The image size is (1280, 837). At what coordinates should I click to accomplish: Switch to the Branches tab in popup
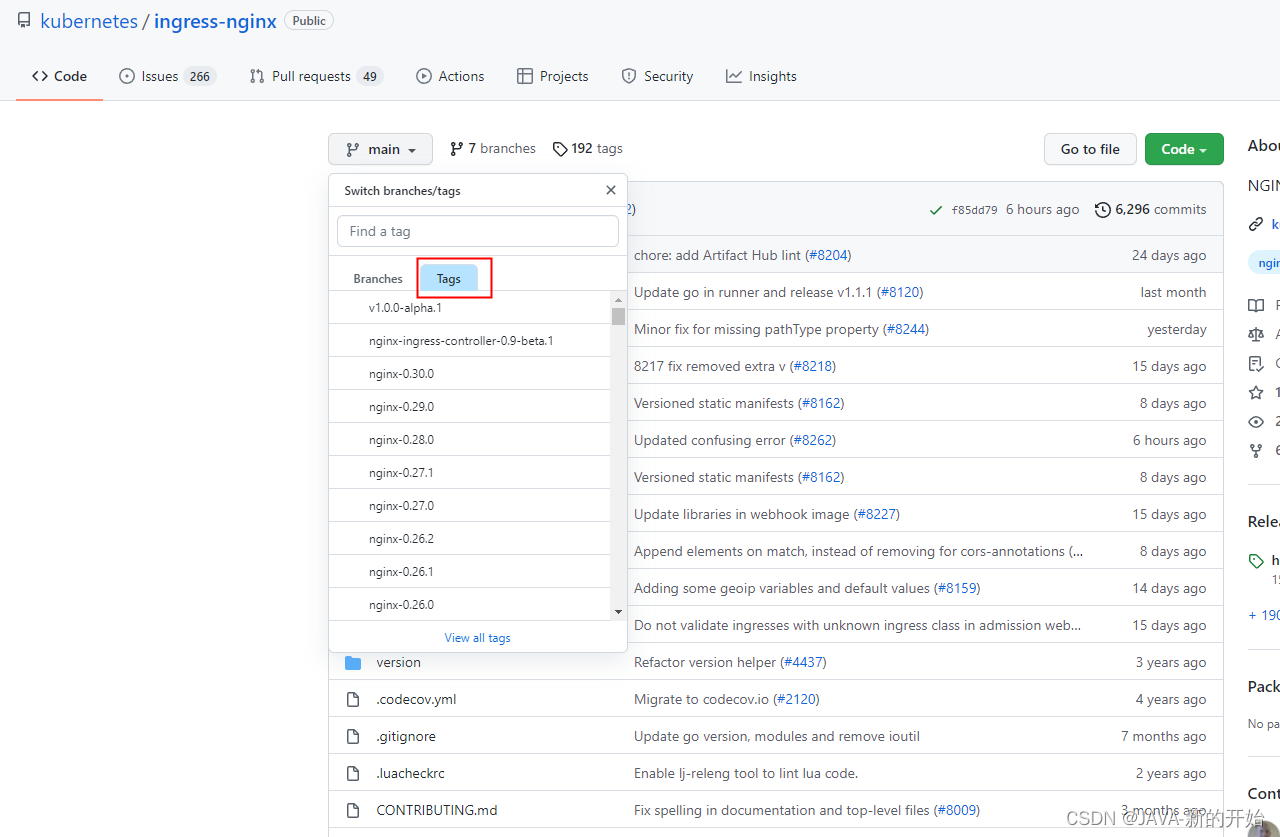click(x=378, y=279)
